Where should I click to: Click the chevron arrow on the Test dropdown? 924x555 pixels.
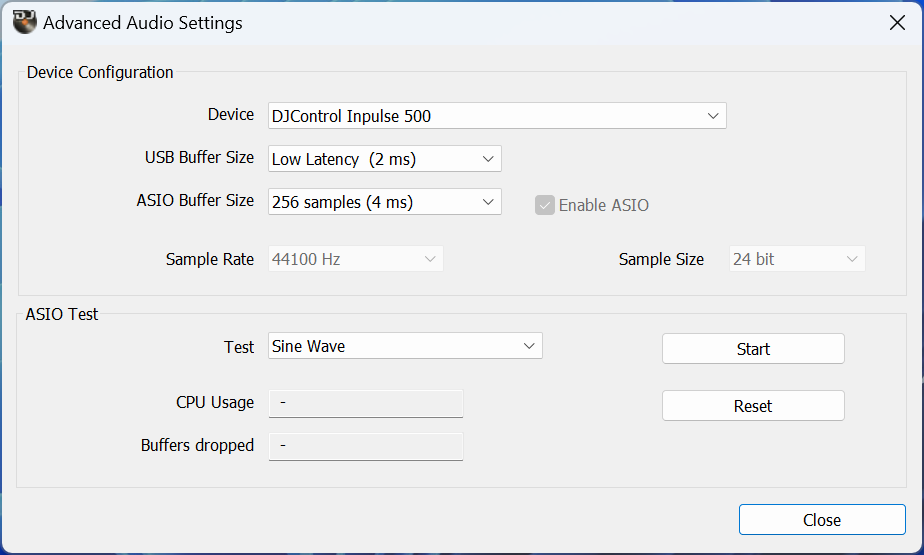click(x=529, y=346)
